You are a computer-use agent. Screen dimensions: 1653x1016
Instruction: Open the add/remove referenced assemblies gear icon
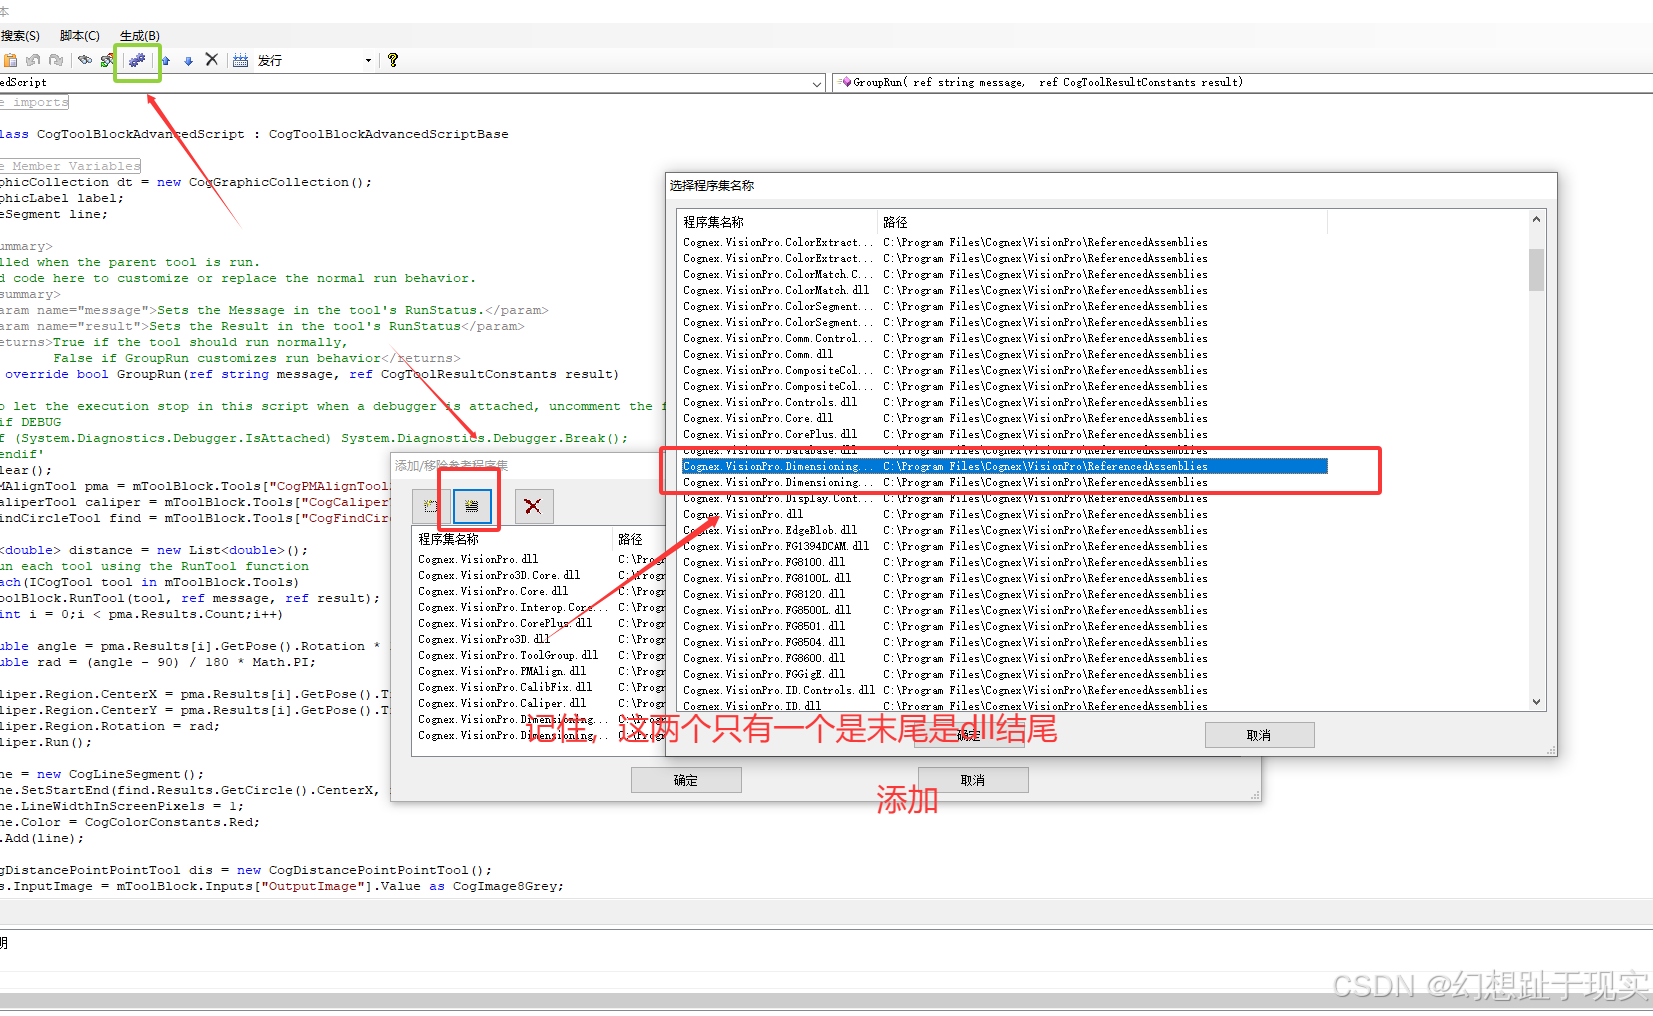coord(137,60)
